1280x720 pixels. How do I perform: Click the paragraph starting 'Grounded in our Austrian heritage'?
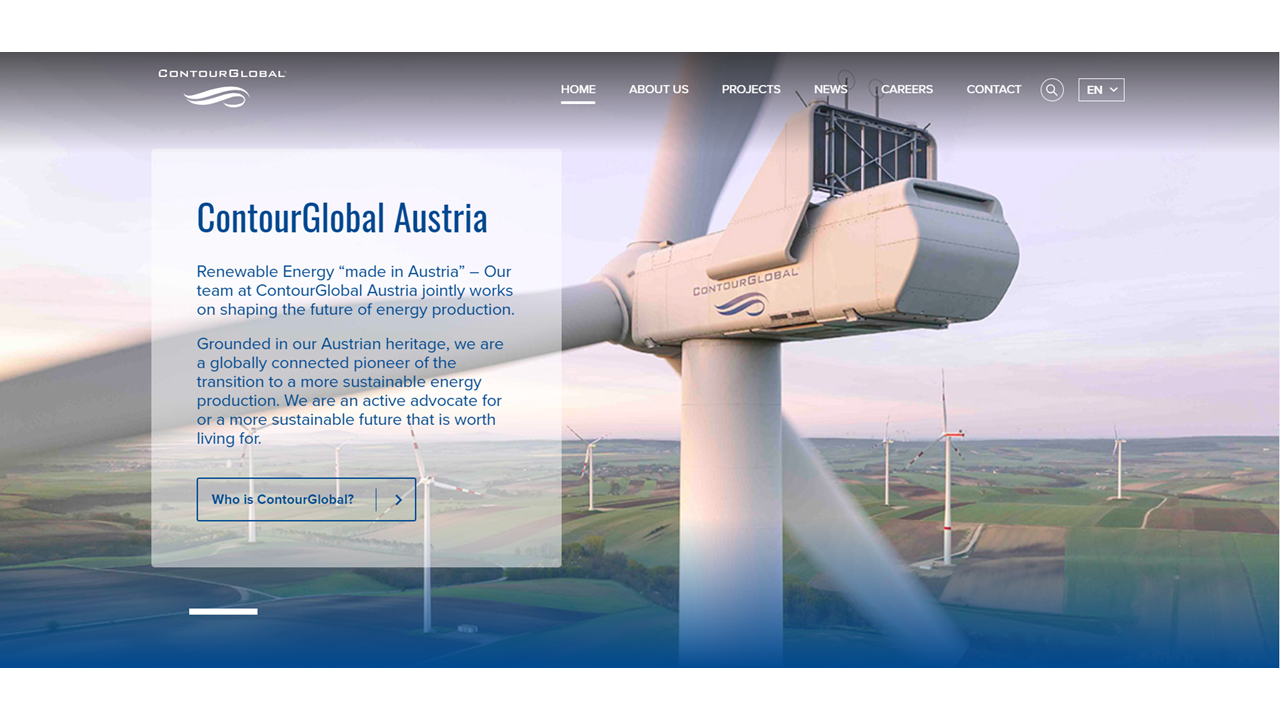tap(350, 391)
